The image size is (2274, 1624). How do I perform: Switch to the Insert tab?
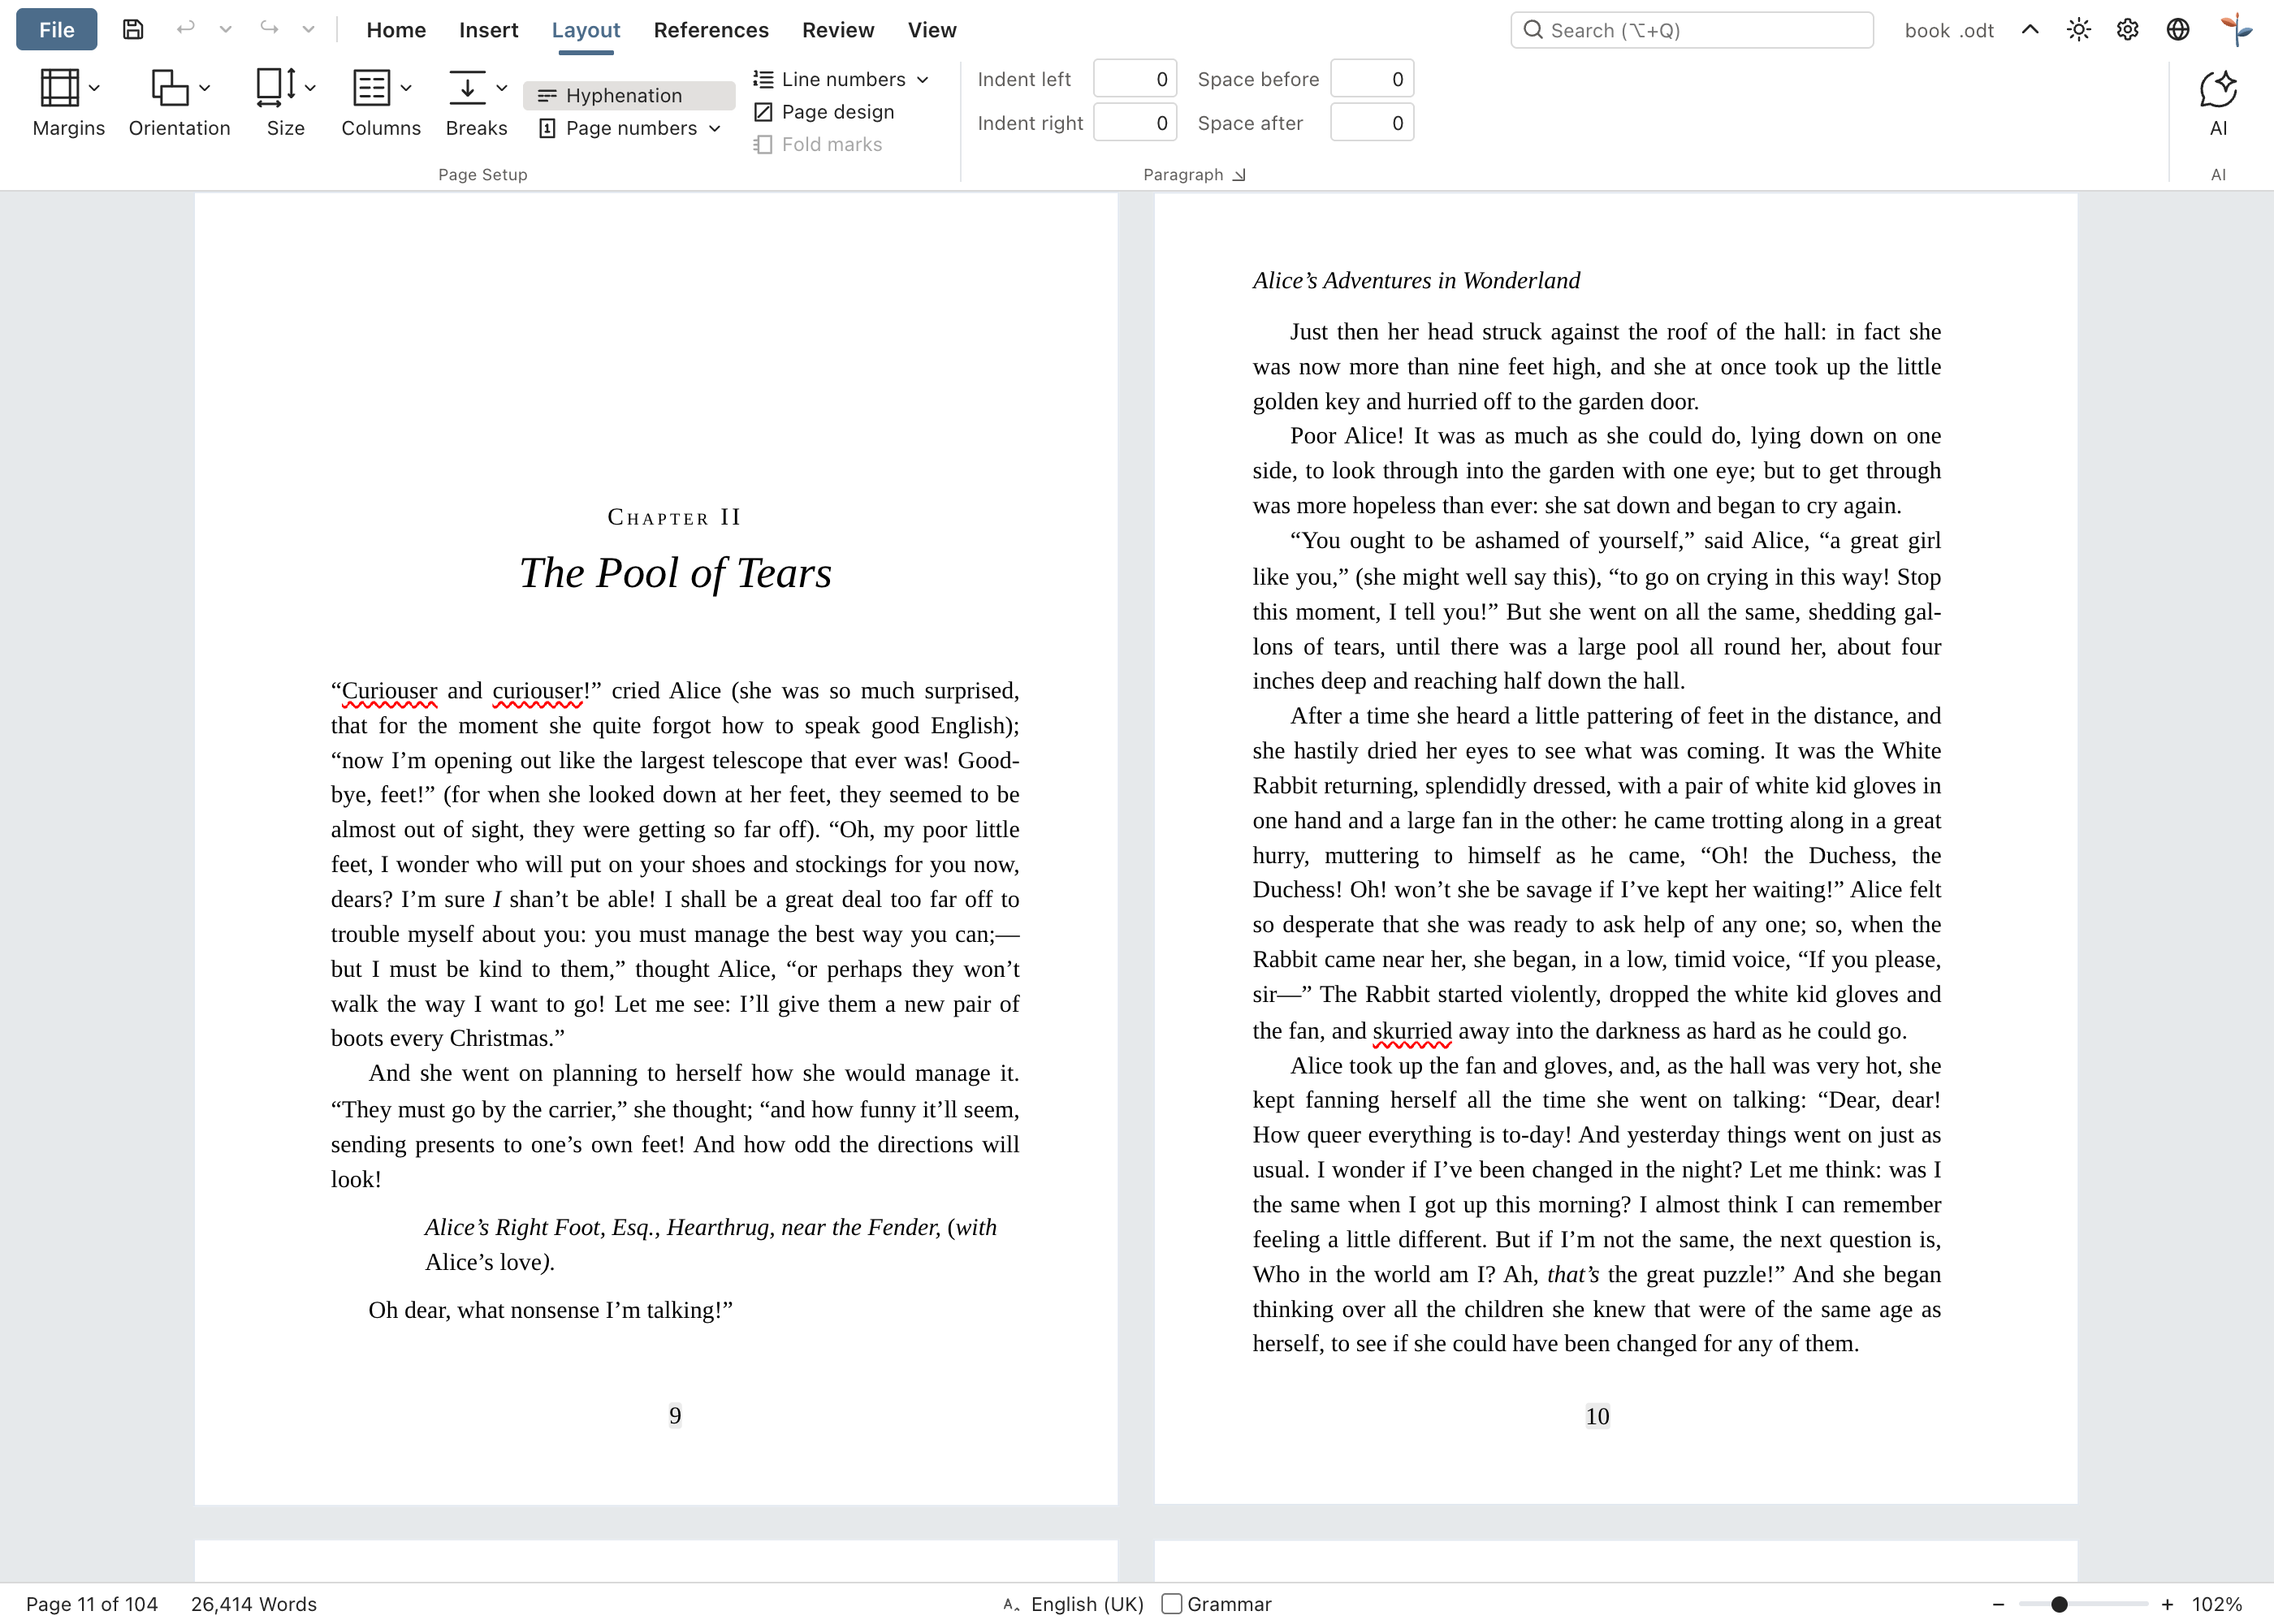click(488, 30)
